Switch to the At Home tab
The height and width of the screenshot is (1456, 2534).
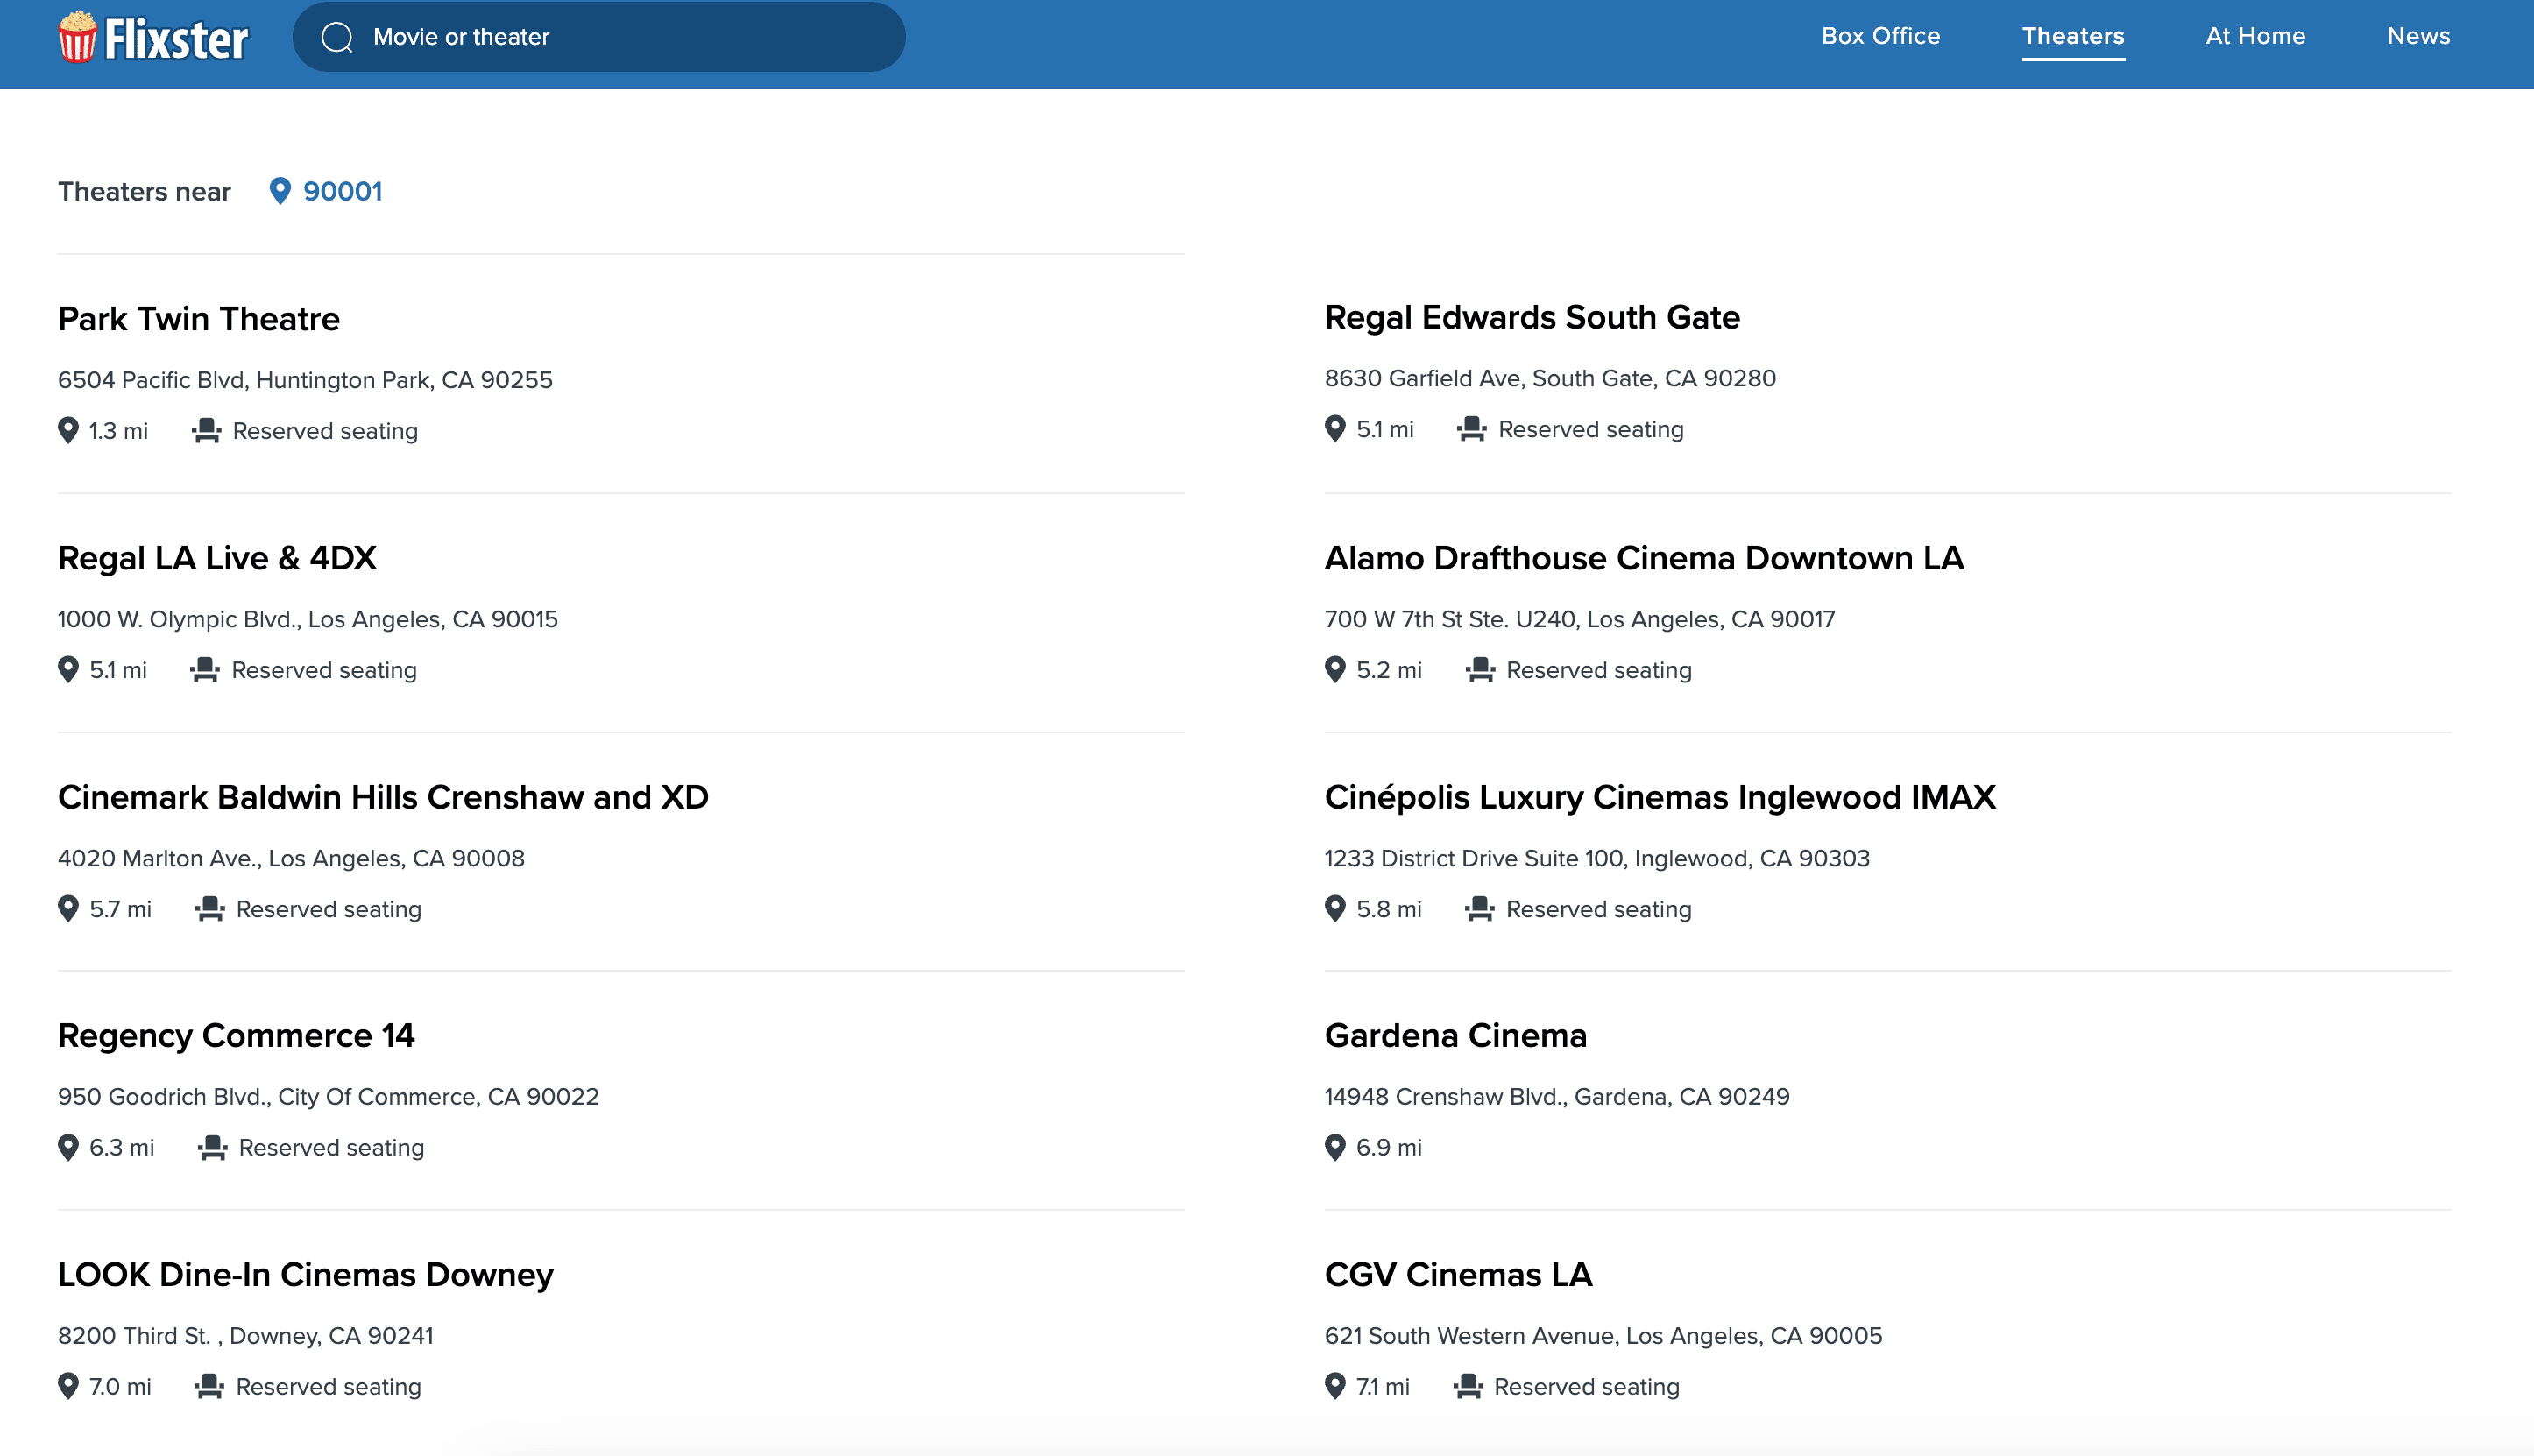point(2255,36)
